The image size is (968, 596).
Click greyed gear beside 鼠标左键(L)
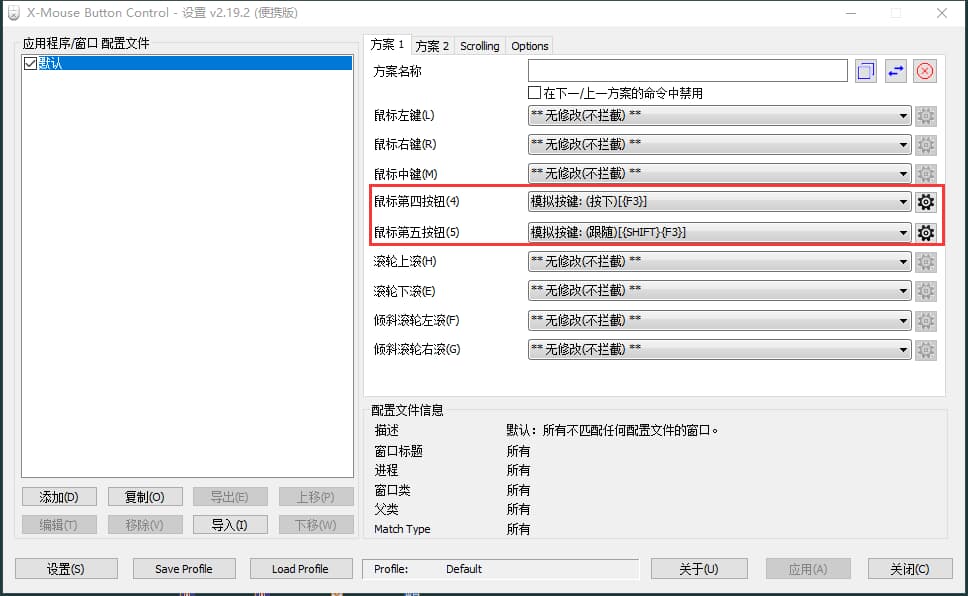[925, 115]
